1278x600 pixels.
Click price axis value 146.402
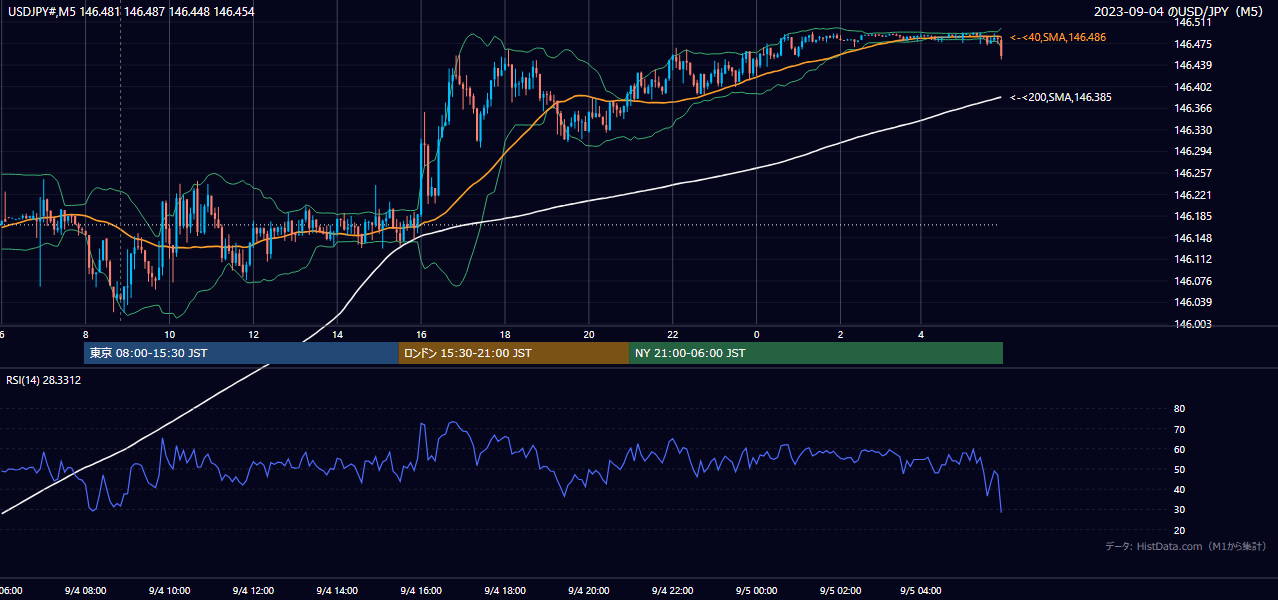[1192, 87]
